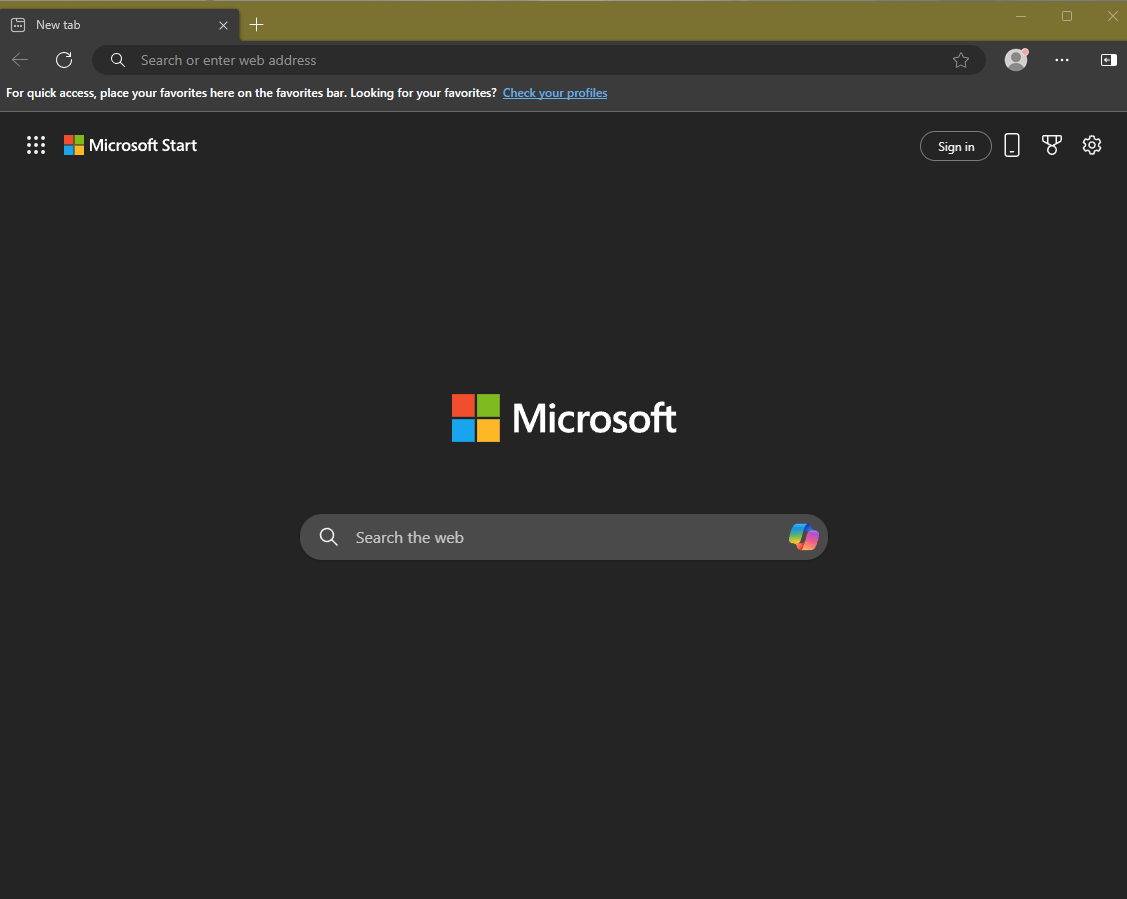
Task: Toggle the sidebar panel icon
Action: coord(1108,60)
